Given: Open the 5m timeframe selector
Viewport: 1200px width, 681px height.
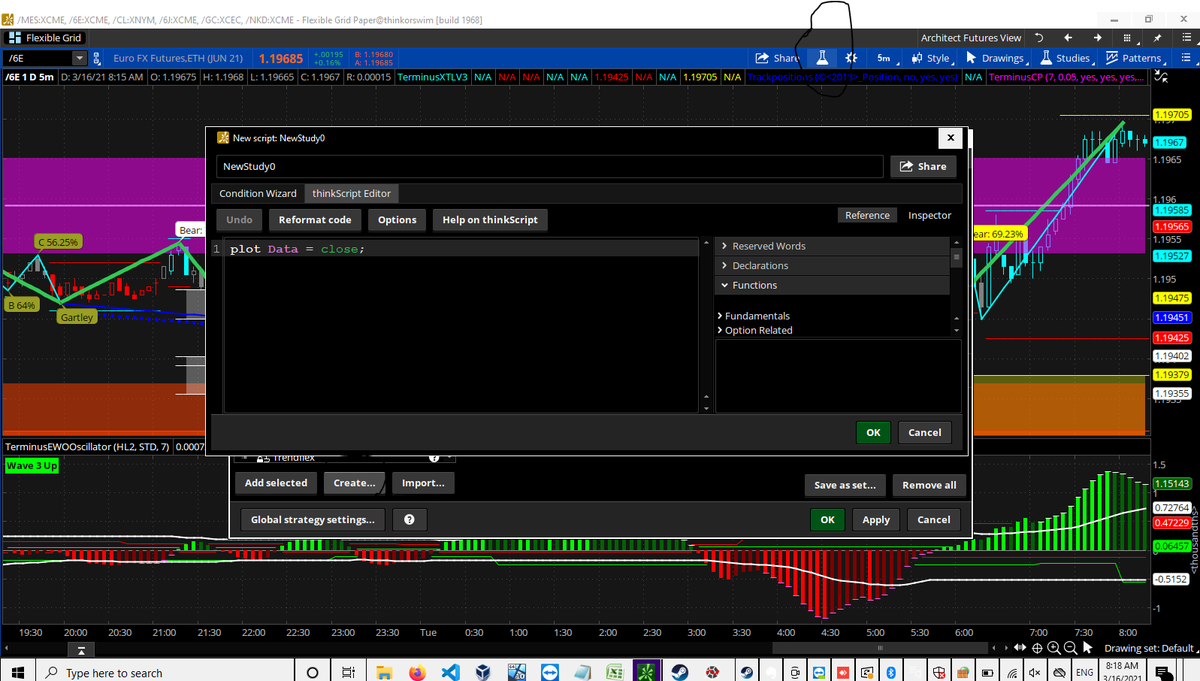Looking at the screenshot, I should pyautogui.click(x=884, y=58).
